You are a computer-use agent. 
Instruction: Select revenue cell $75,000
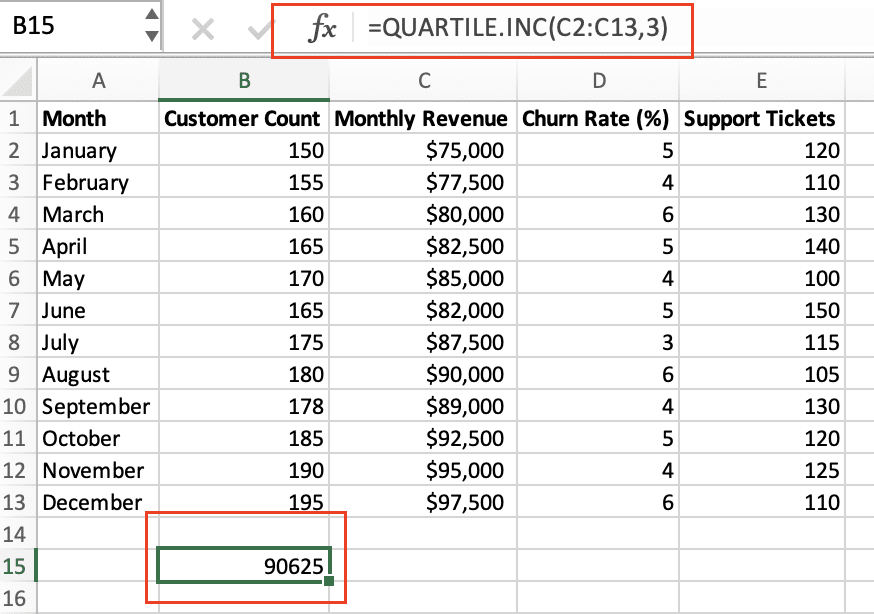(x=424, y=150)
